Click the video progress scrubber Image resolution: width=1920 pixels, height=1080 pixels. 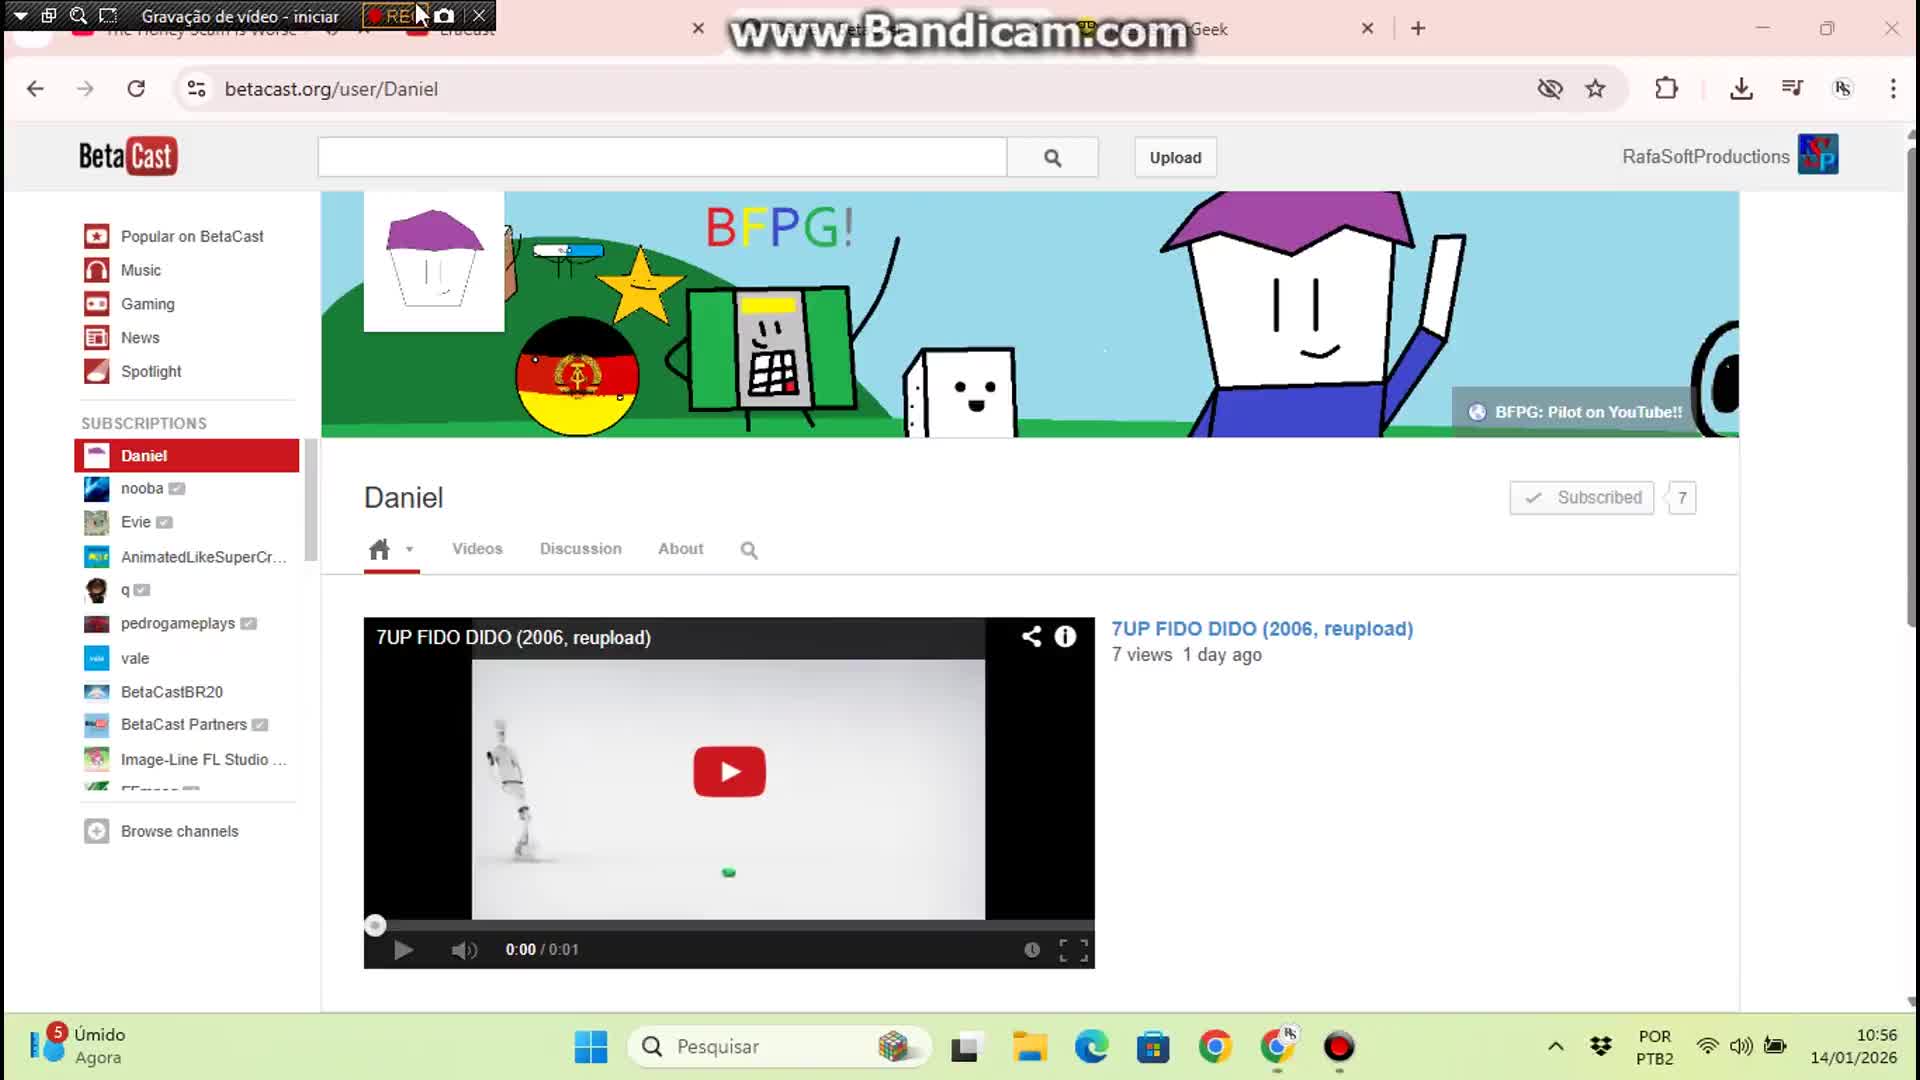pos(375,926)
